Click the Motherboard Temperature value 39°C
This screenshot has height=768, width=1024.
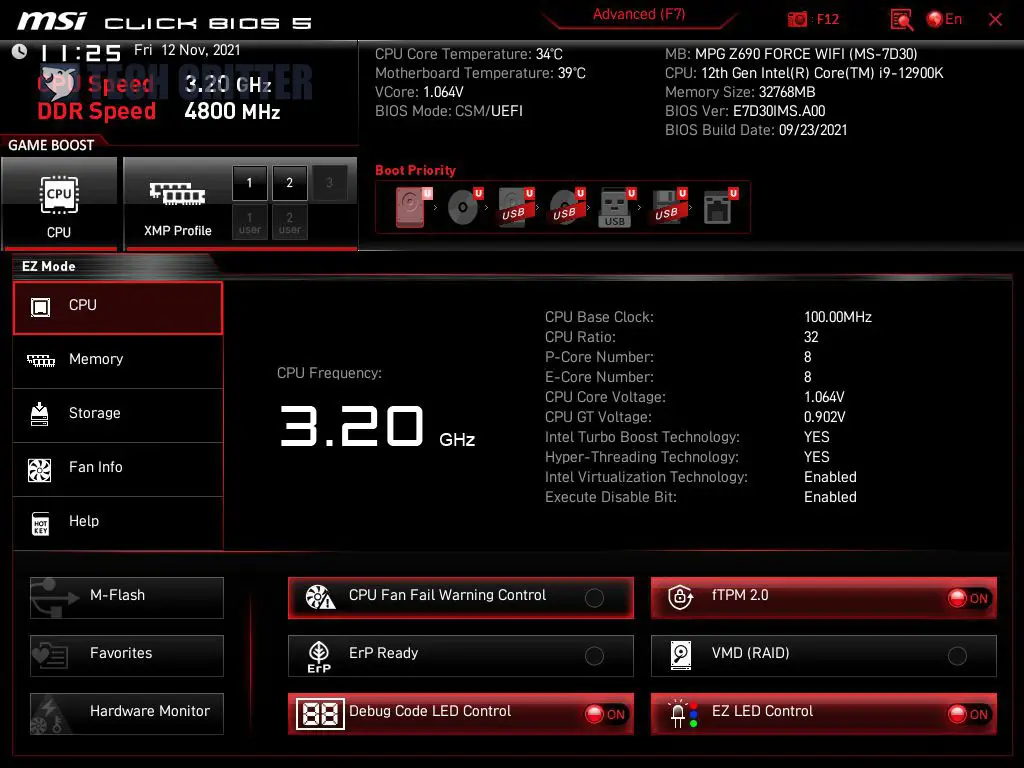pyautogui.click(x=571, y=73)
